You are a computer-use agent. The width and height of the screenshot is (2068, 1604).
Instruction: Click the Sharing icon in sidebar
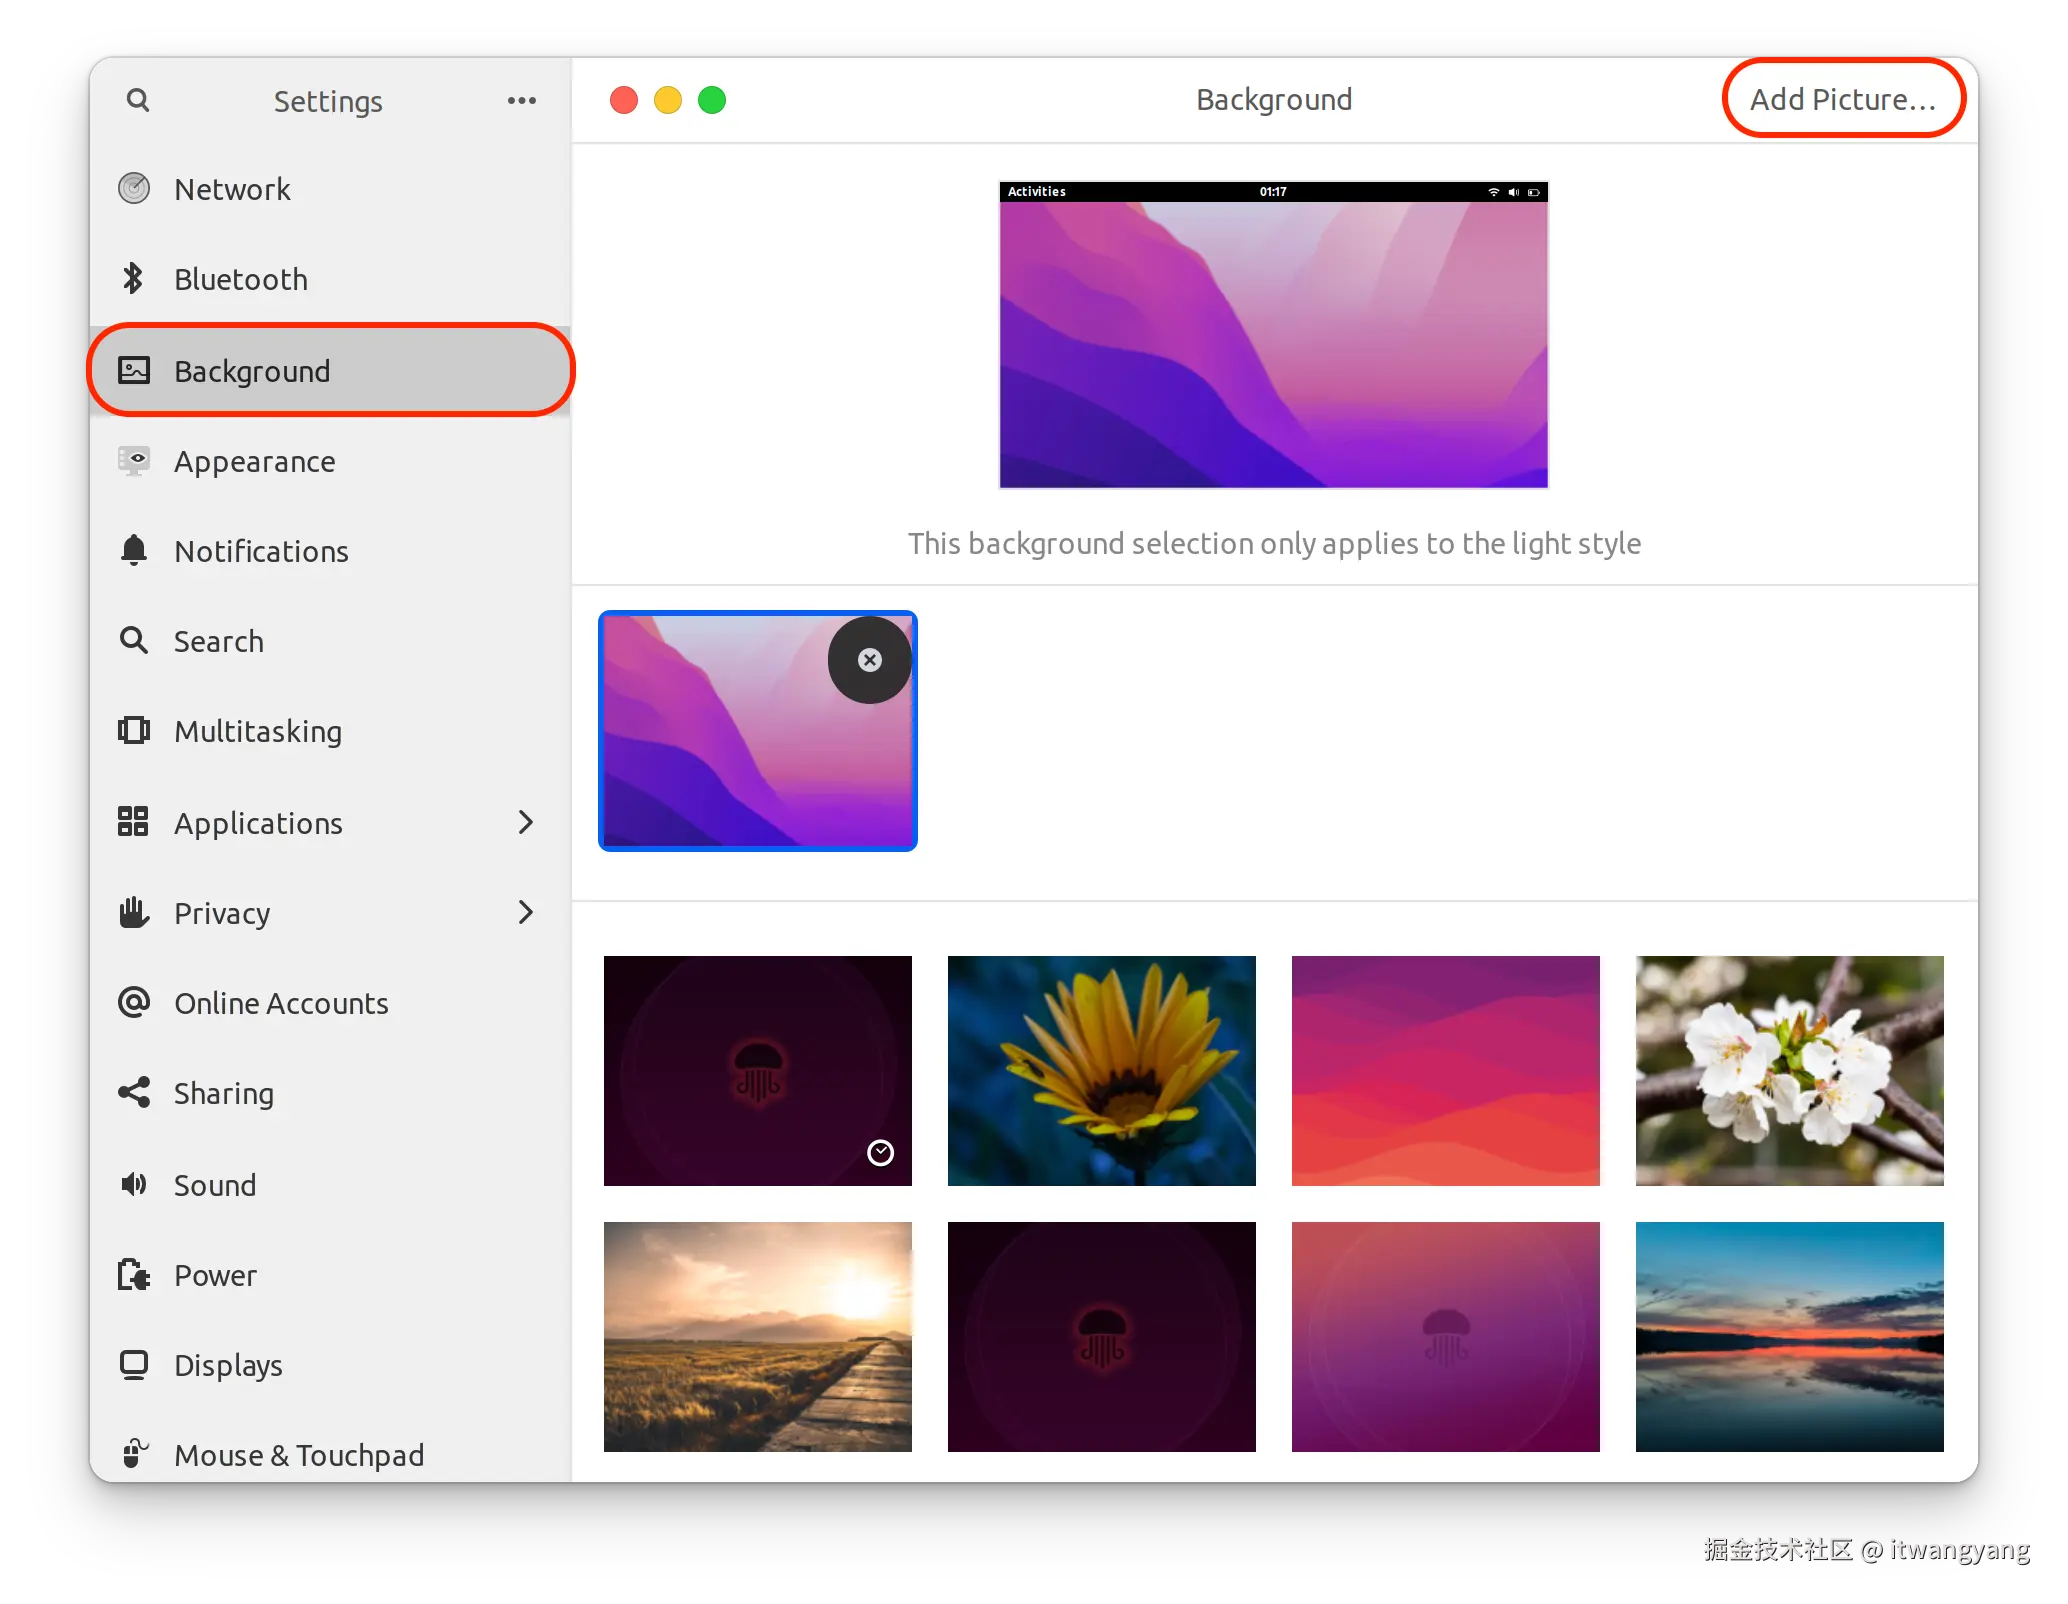134,1092
